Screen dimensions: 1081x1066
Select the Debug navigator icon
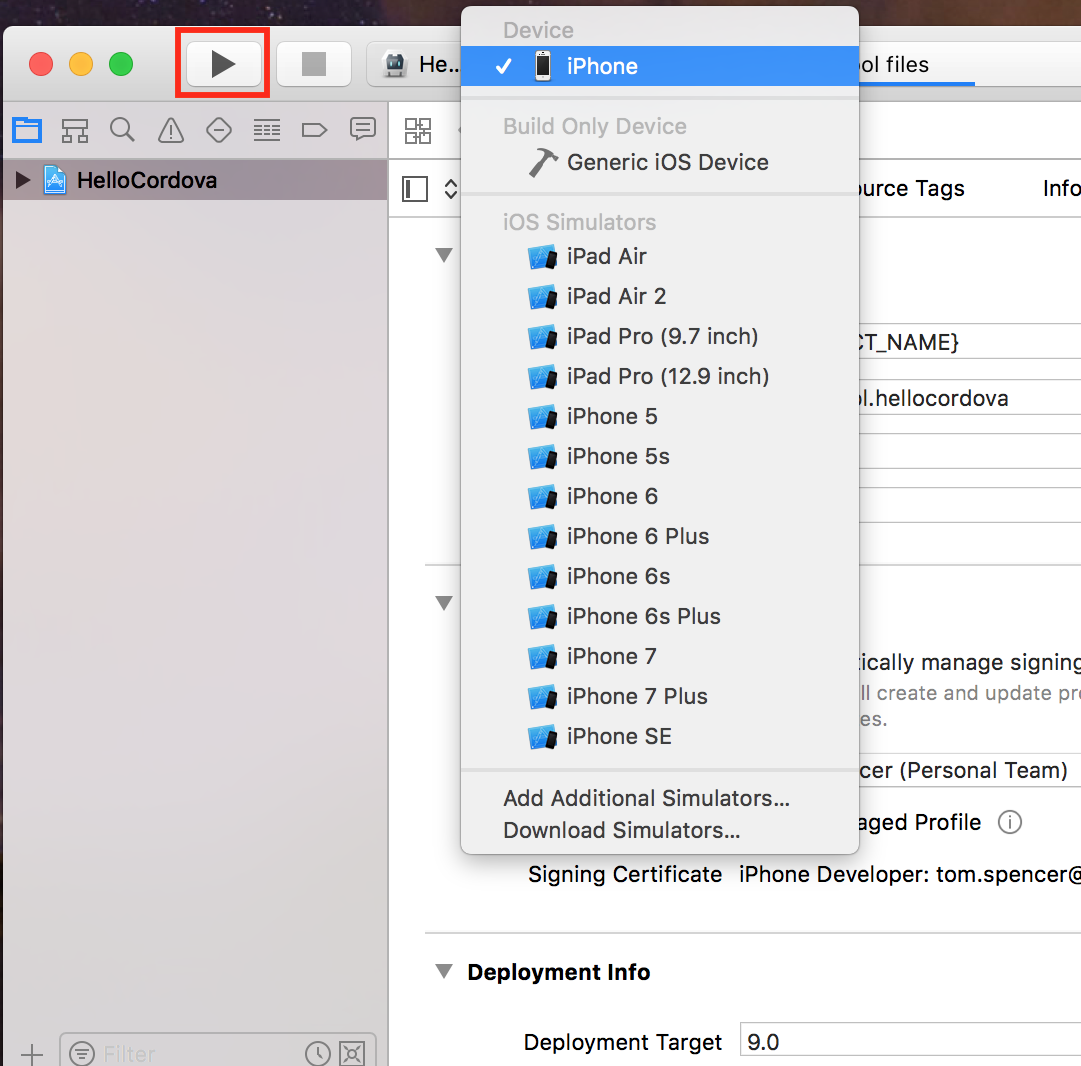(x=266, y=130)
